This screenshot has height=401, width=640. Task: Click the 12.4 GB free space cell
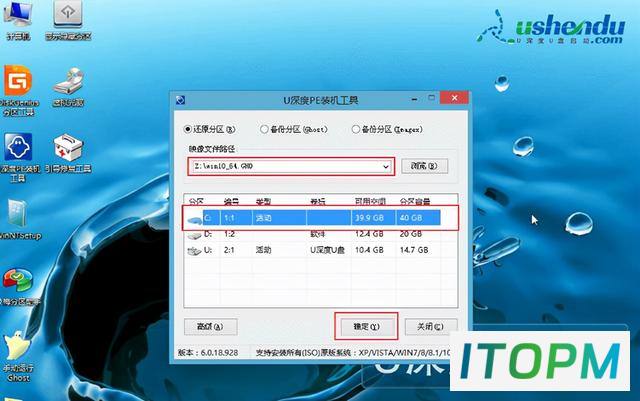pos(369,234)
